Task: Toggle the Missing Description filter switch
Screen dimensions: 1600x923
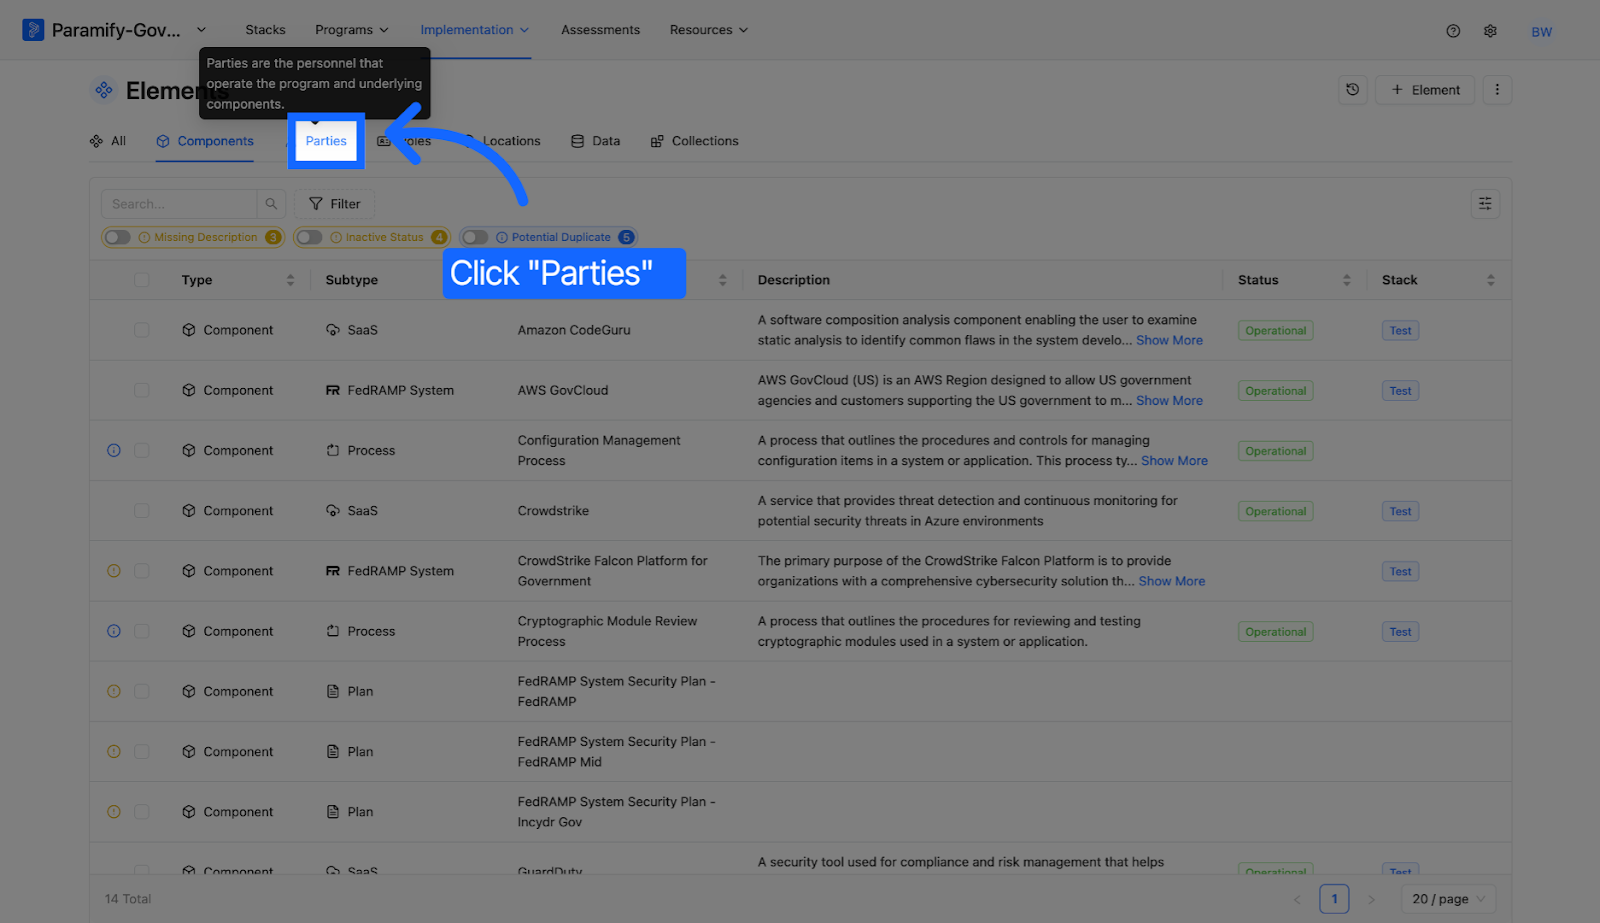Action: pos(118,237)
